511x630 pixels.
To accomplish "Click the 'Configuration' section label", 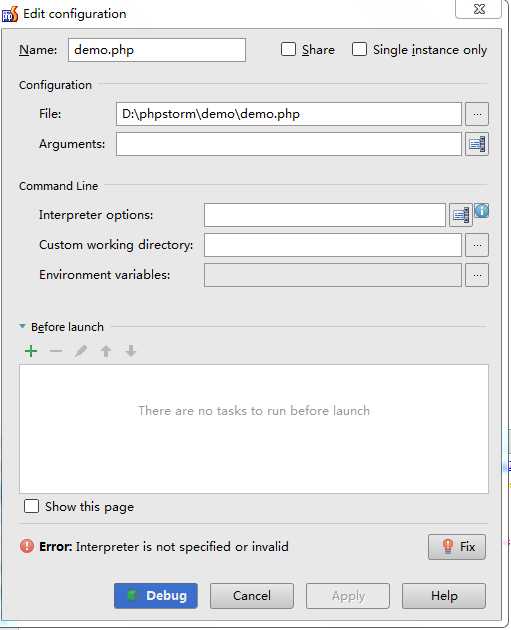I will (x=55, y=85).
